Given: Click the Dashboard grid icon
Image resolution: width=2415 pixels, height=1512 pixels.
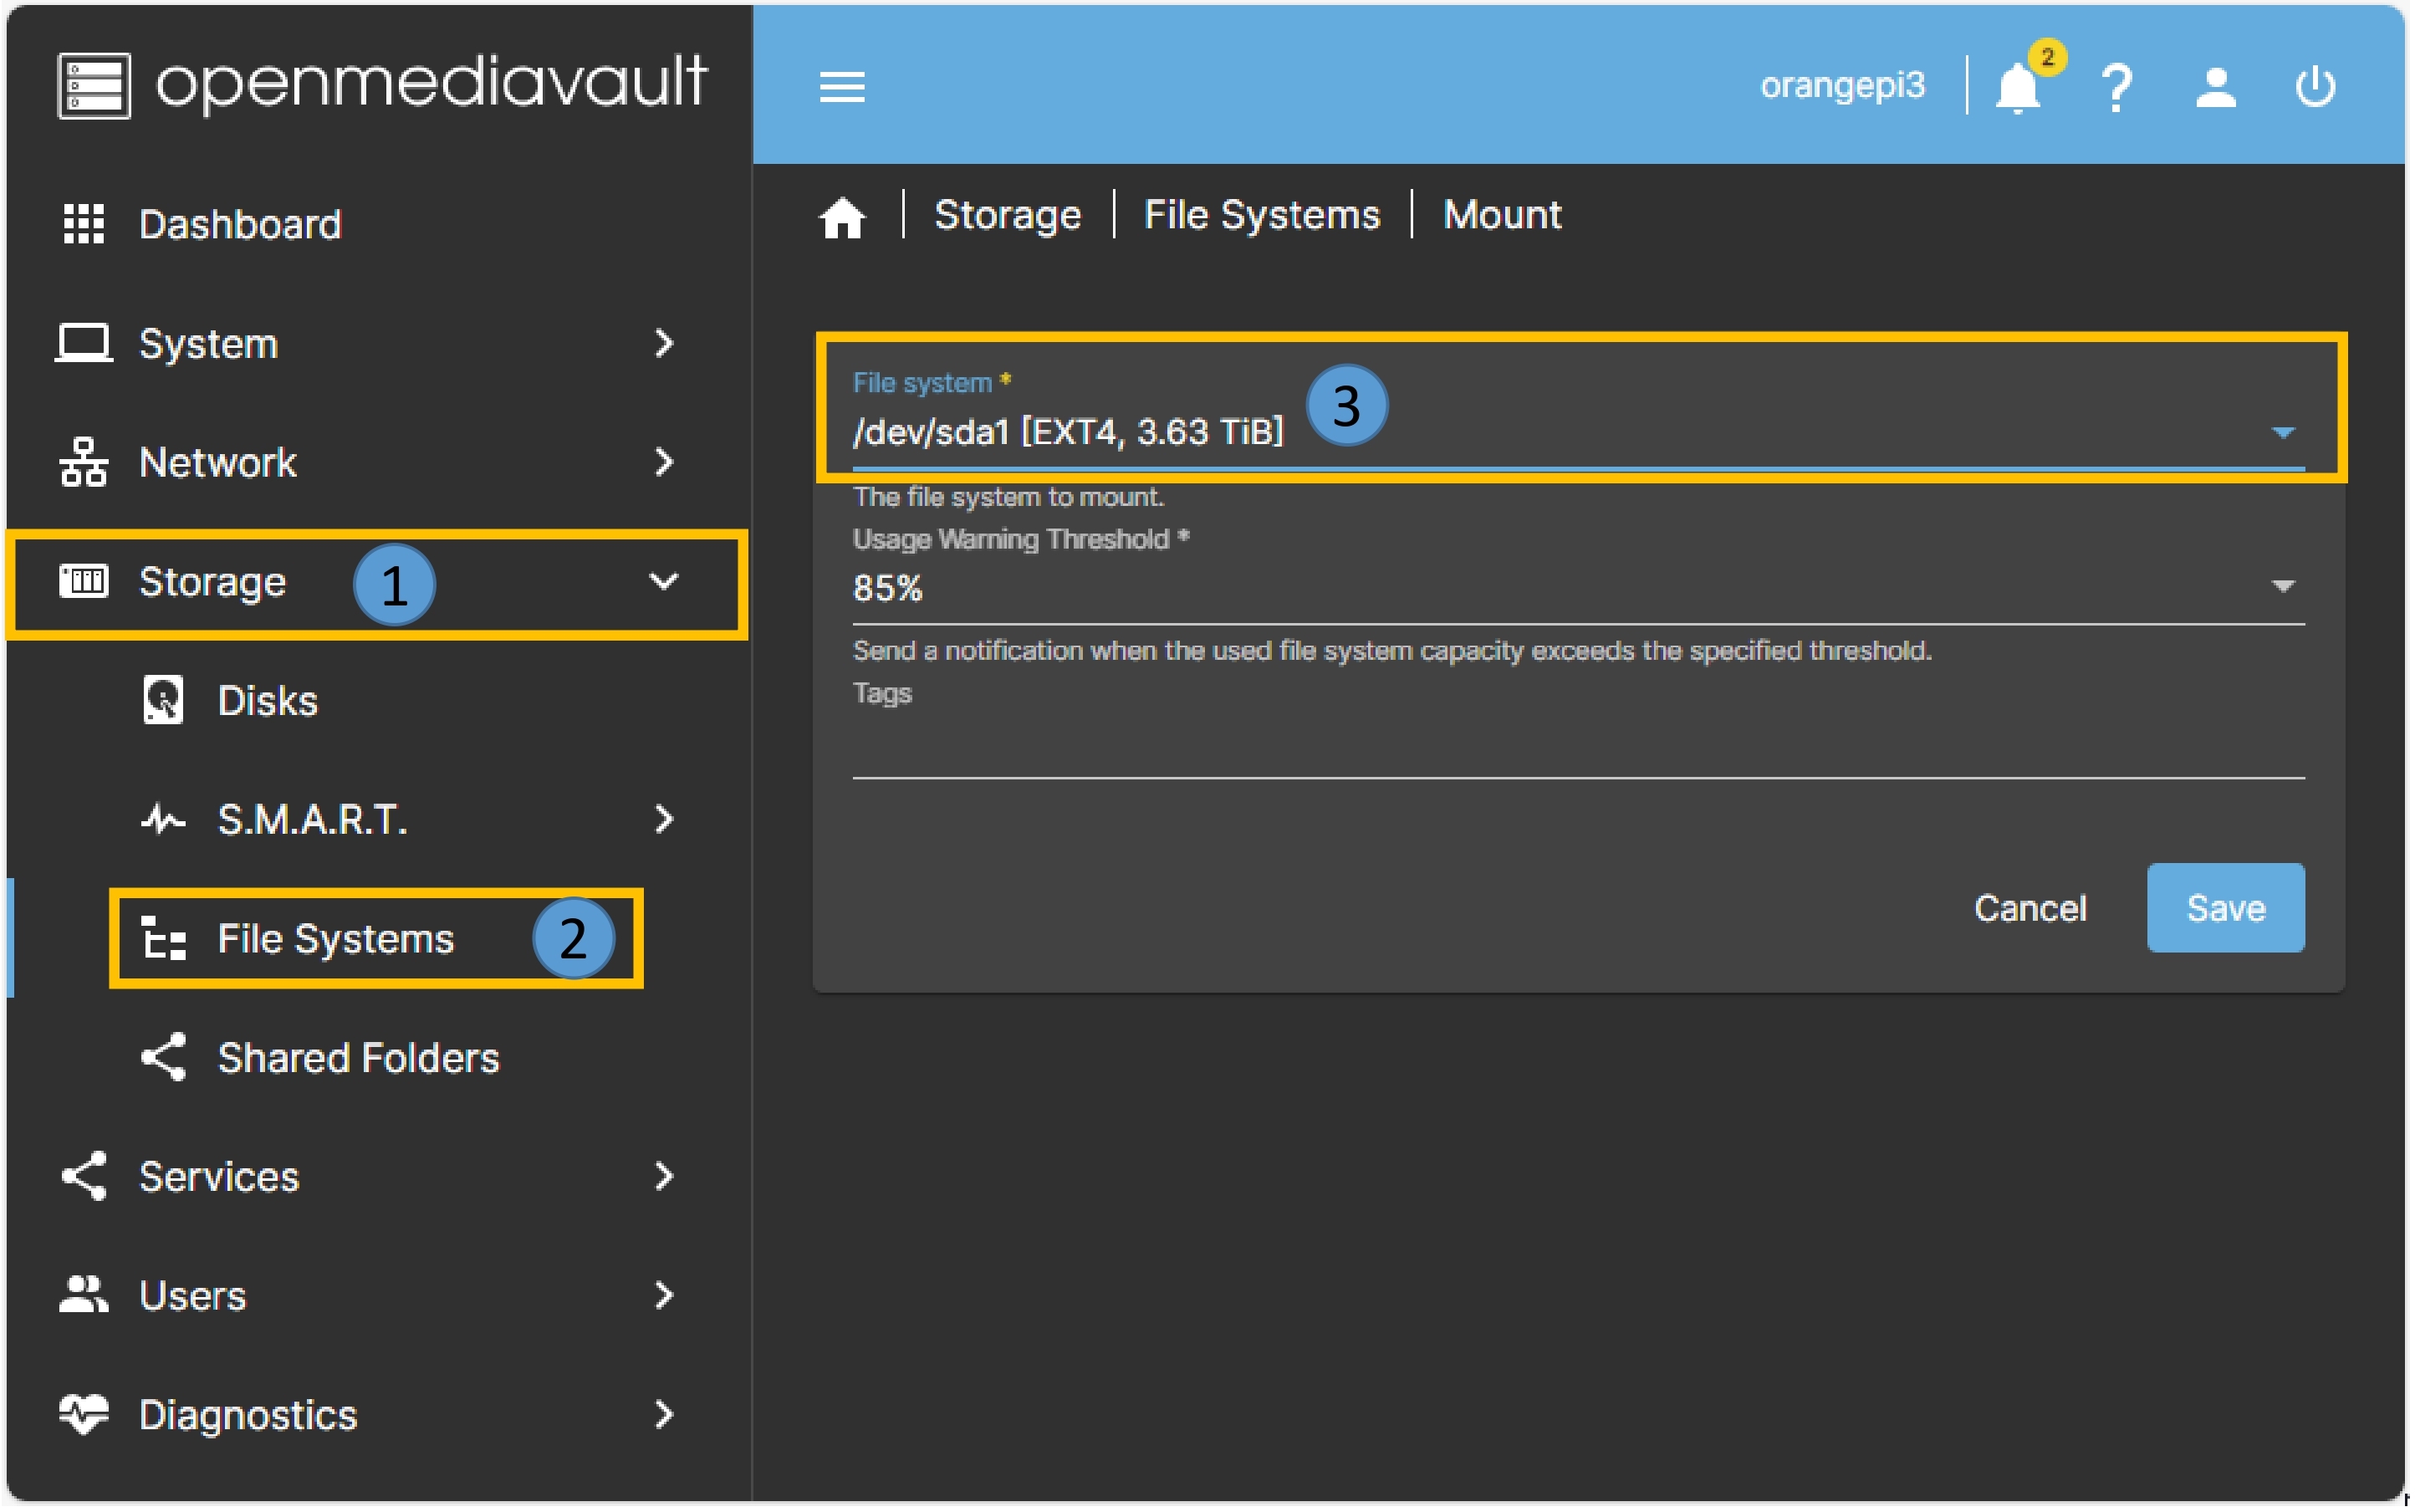Looking at the screenshot, I should point(83,224).
